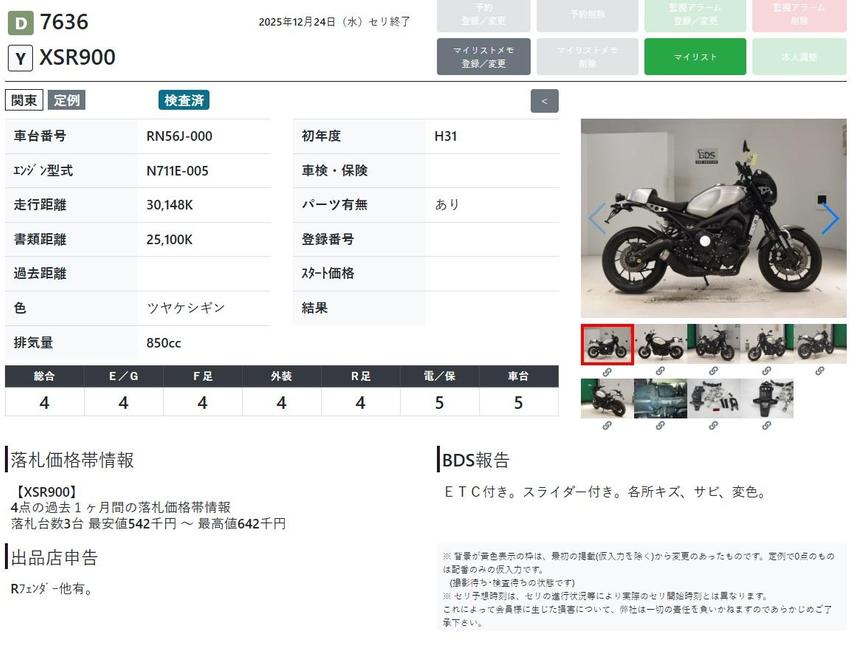
Task: Click マイリストメモ 登録/変更 button
Action: (x=483, y=57)
